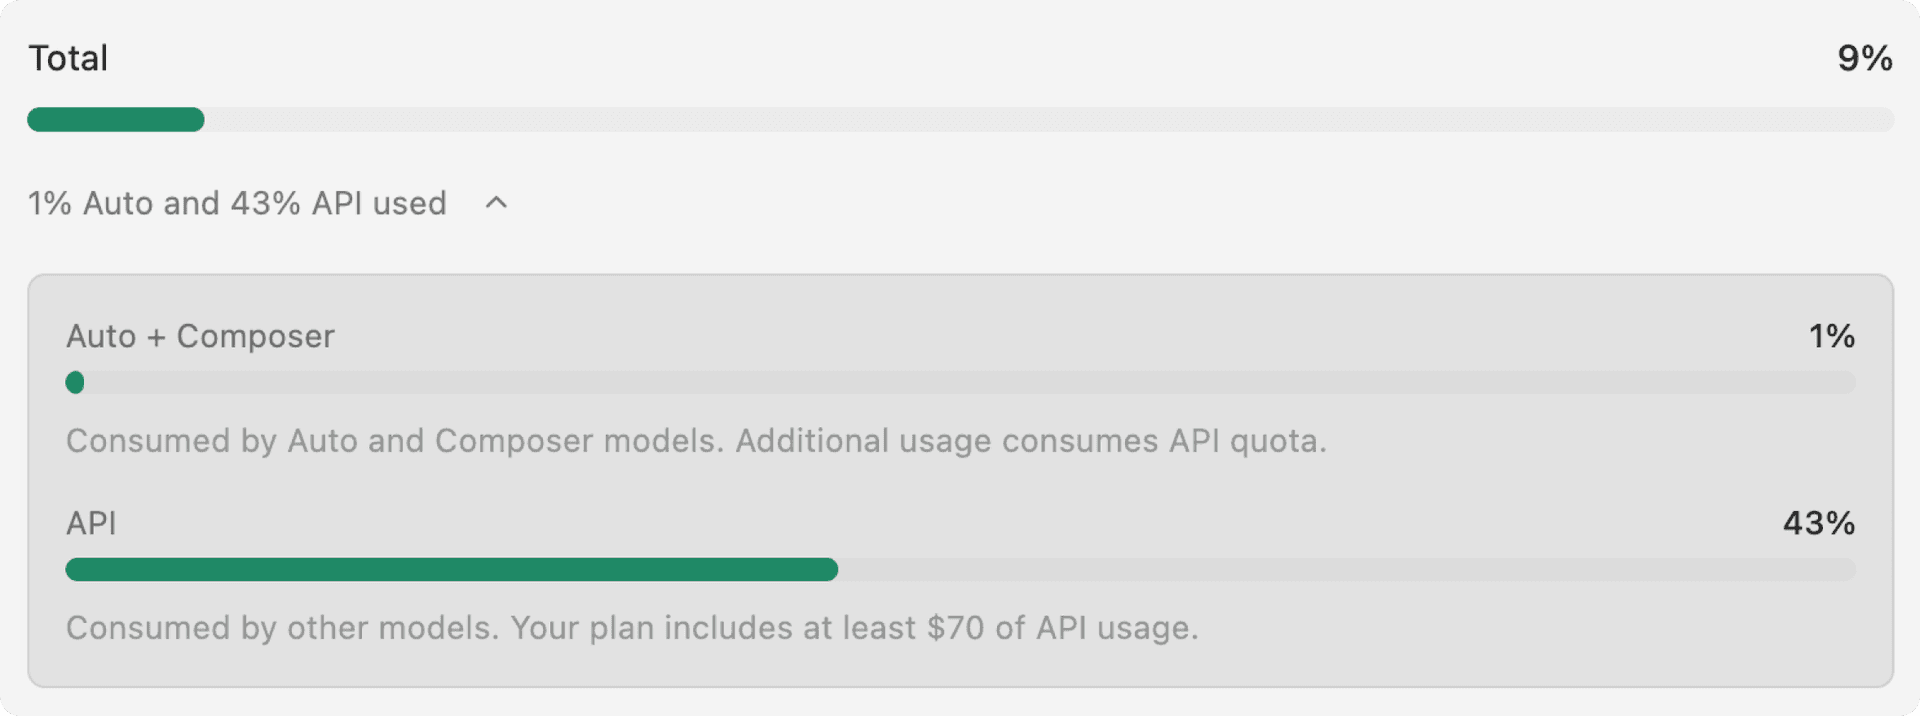Click the end of the API progress fill
This screenshot has width=1920, height=716.
click(833, 570)
